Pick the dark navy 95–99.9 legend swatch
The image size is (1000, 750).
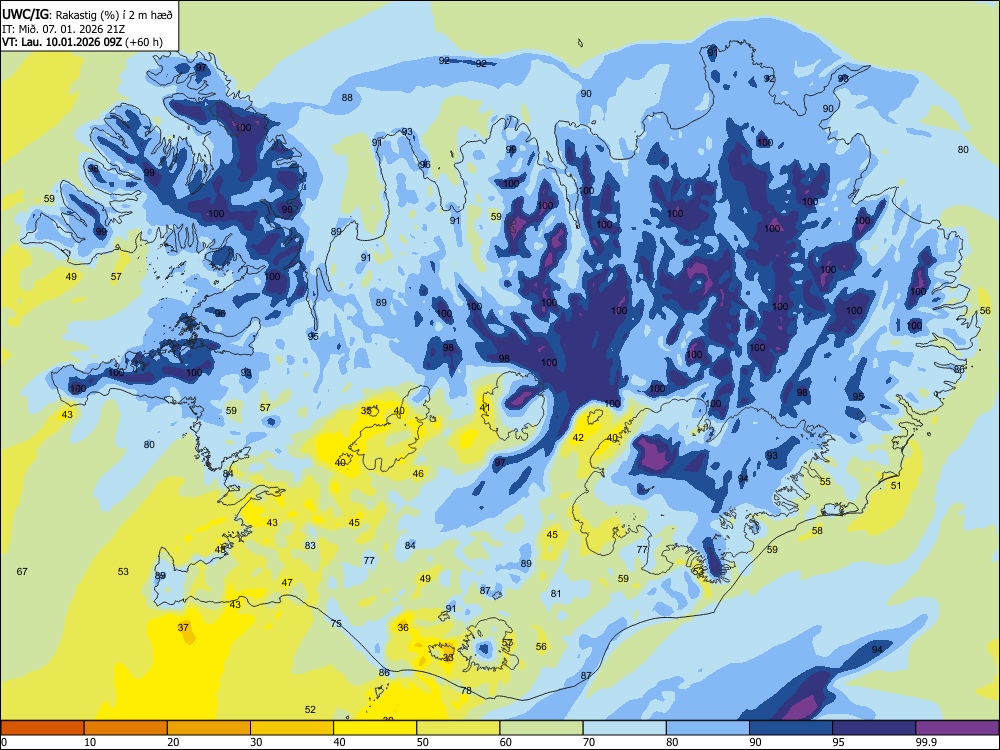[874, 728]
